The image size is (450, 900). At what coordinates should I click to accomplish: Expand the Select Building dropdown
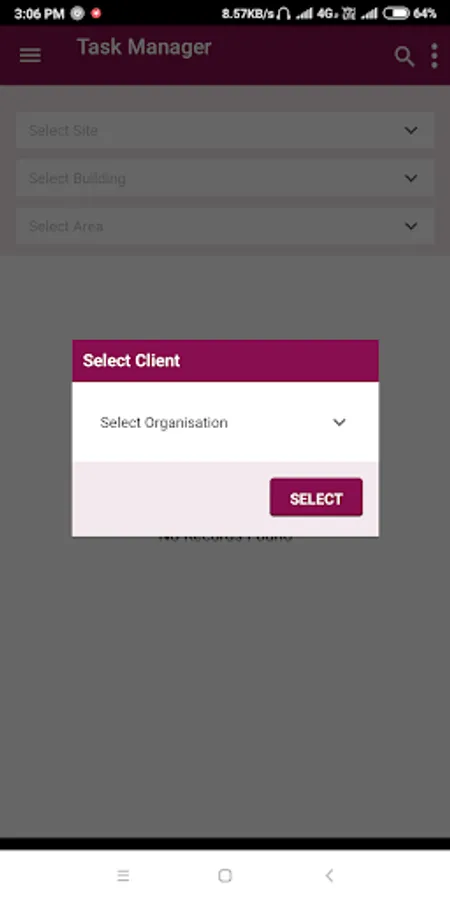pyautogui.click(x=225, y=179)
